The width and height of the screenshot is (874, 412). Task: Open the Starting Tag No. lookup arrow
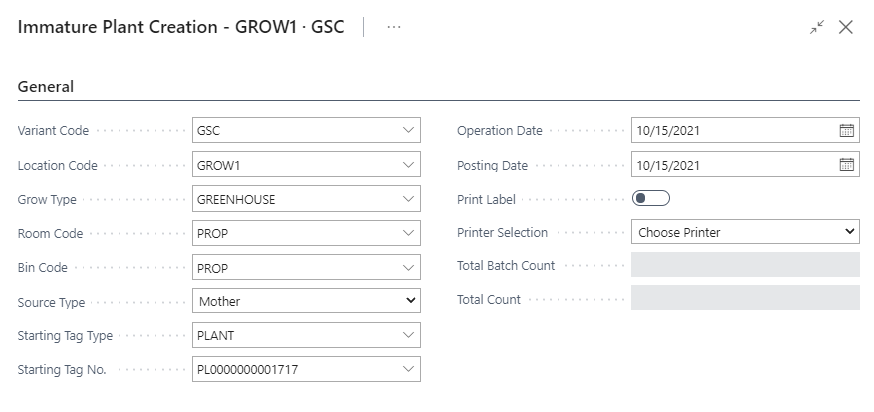pos(407,370)
